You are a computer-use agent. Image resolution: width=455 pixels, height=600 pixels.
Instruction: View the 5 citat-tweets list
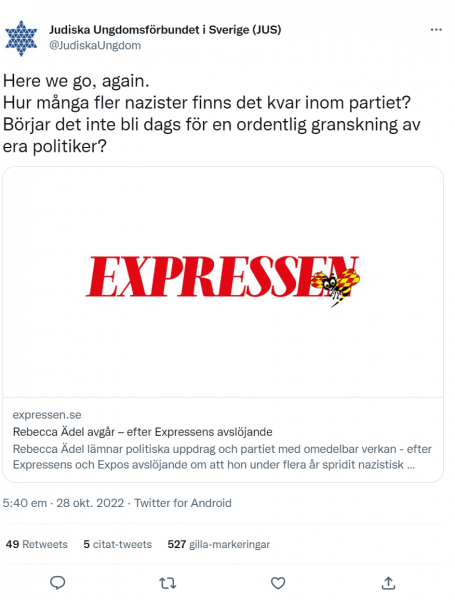pos(117,544)
